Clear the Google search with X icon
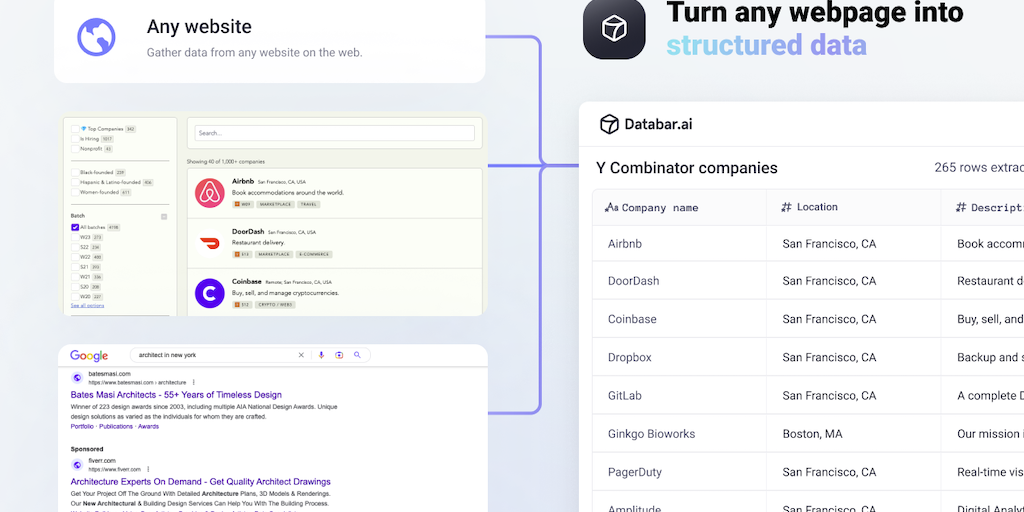 tap(301, 355)
